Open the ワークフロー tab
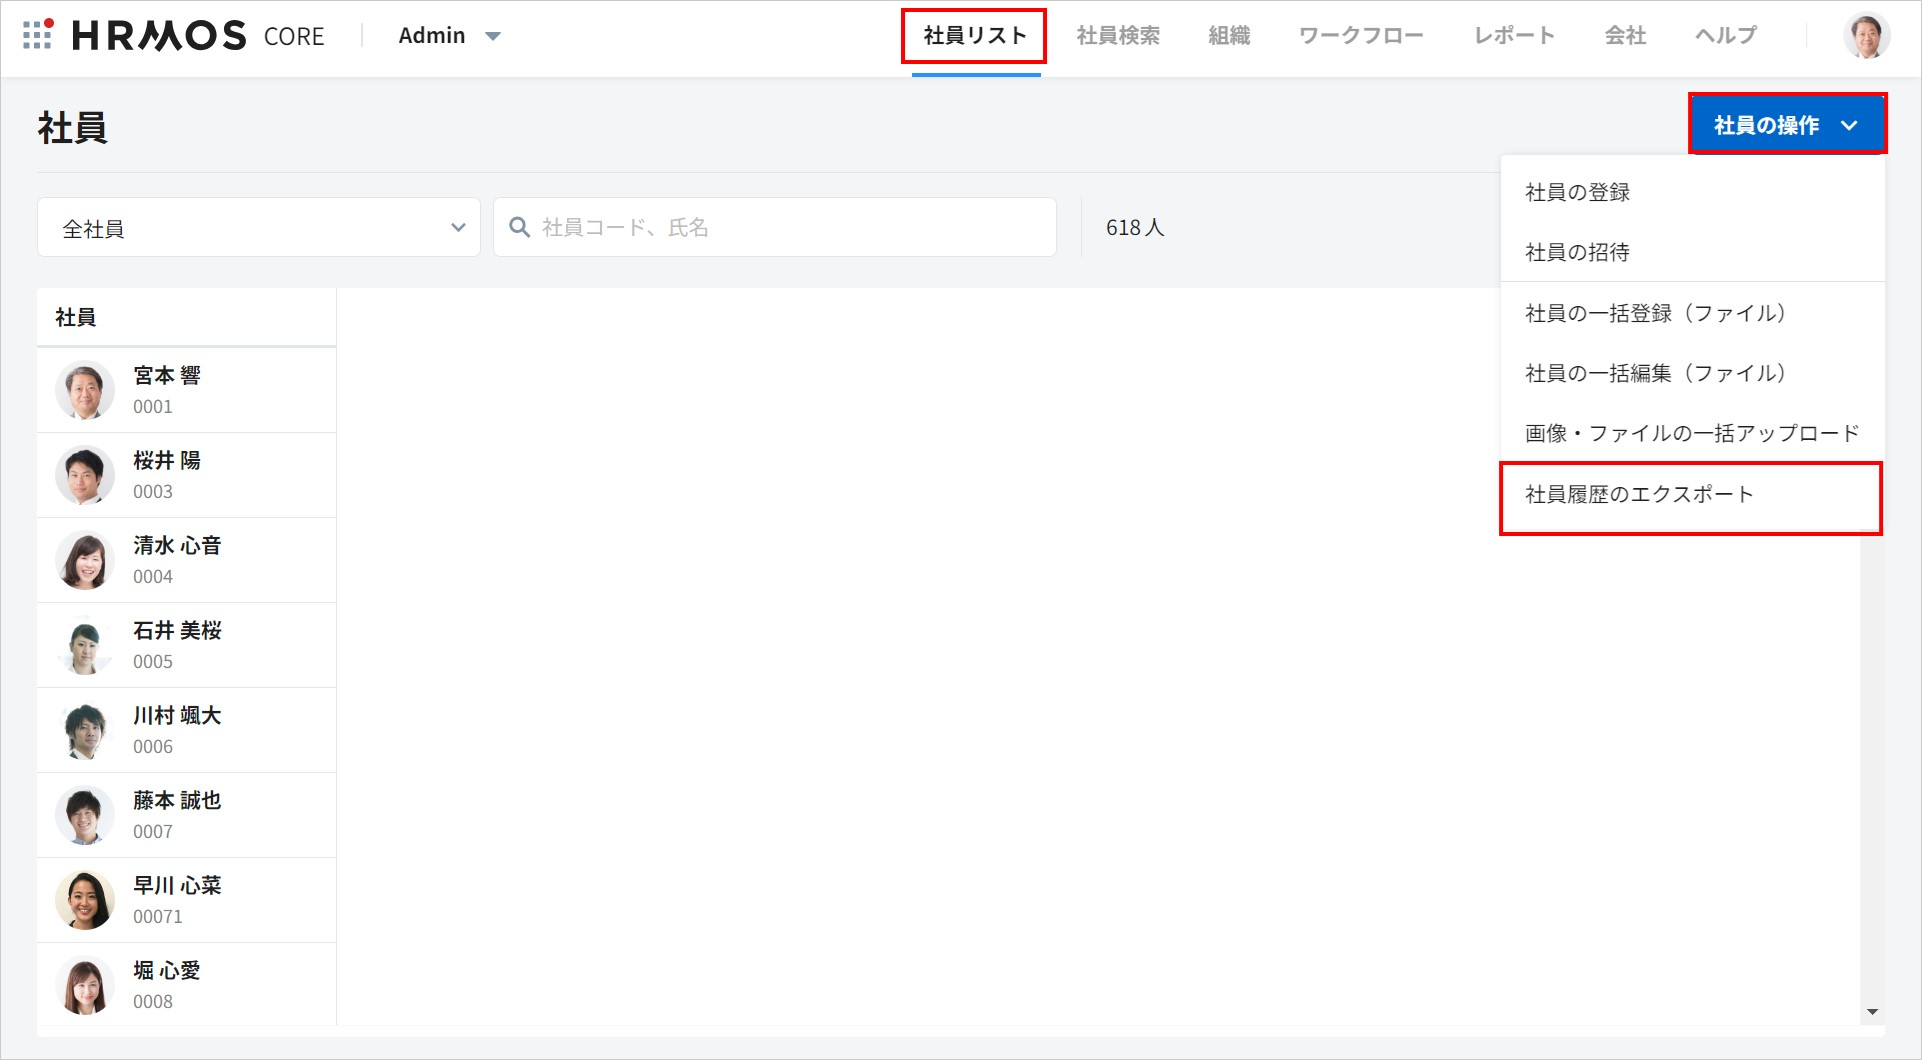Viewport: 1922px width, 1060px height. point(1360,36)
